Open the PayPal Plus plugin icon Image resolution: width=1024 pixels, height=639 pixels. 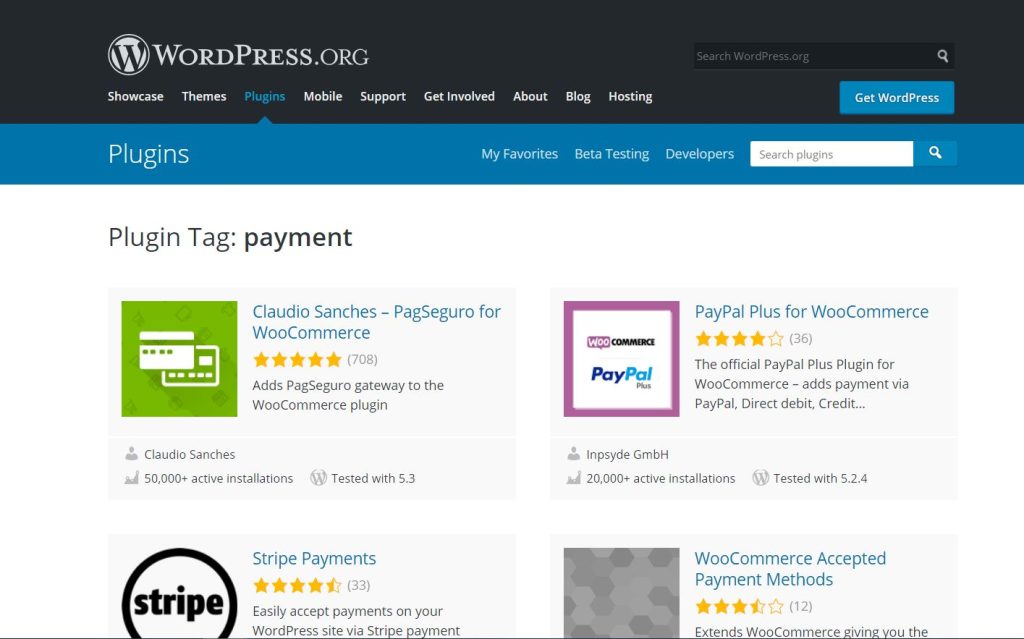coord(621,359)
